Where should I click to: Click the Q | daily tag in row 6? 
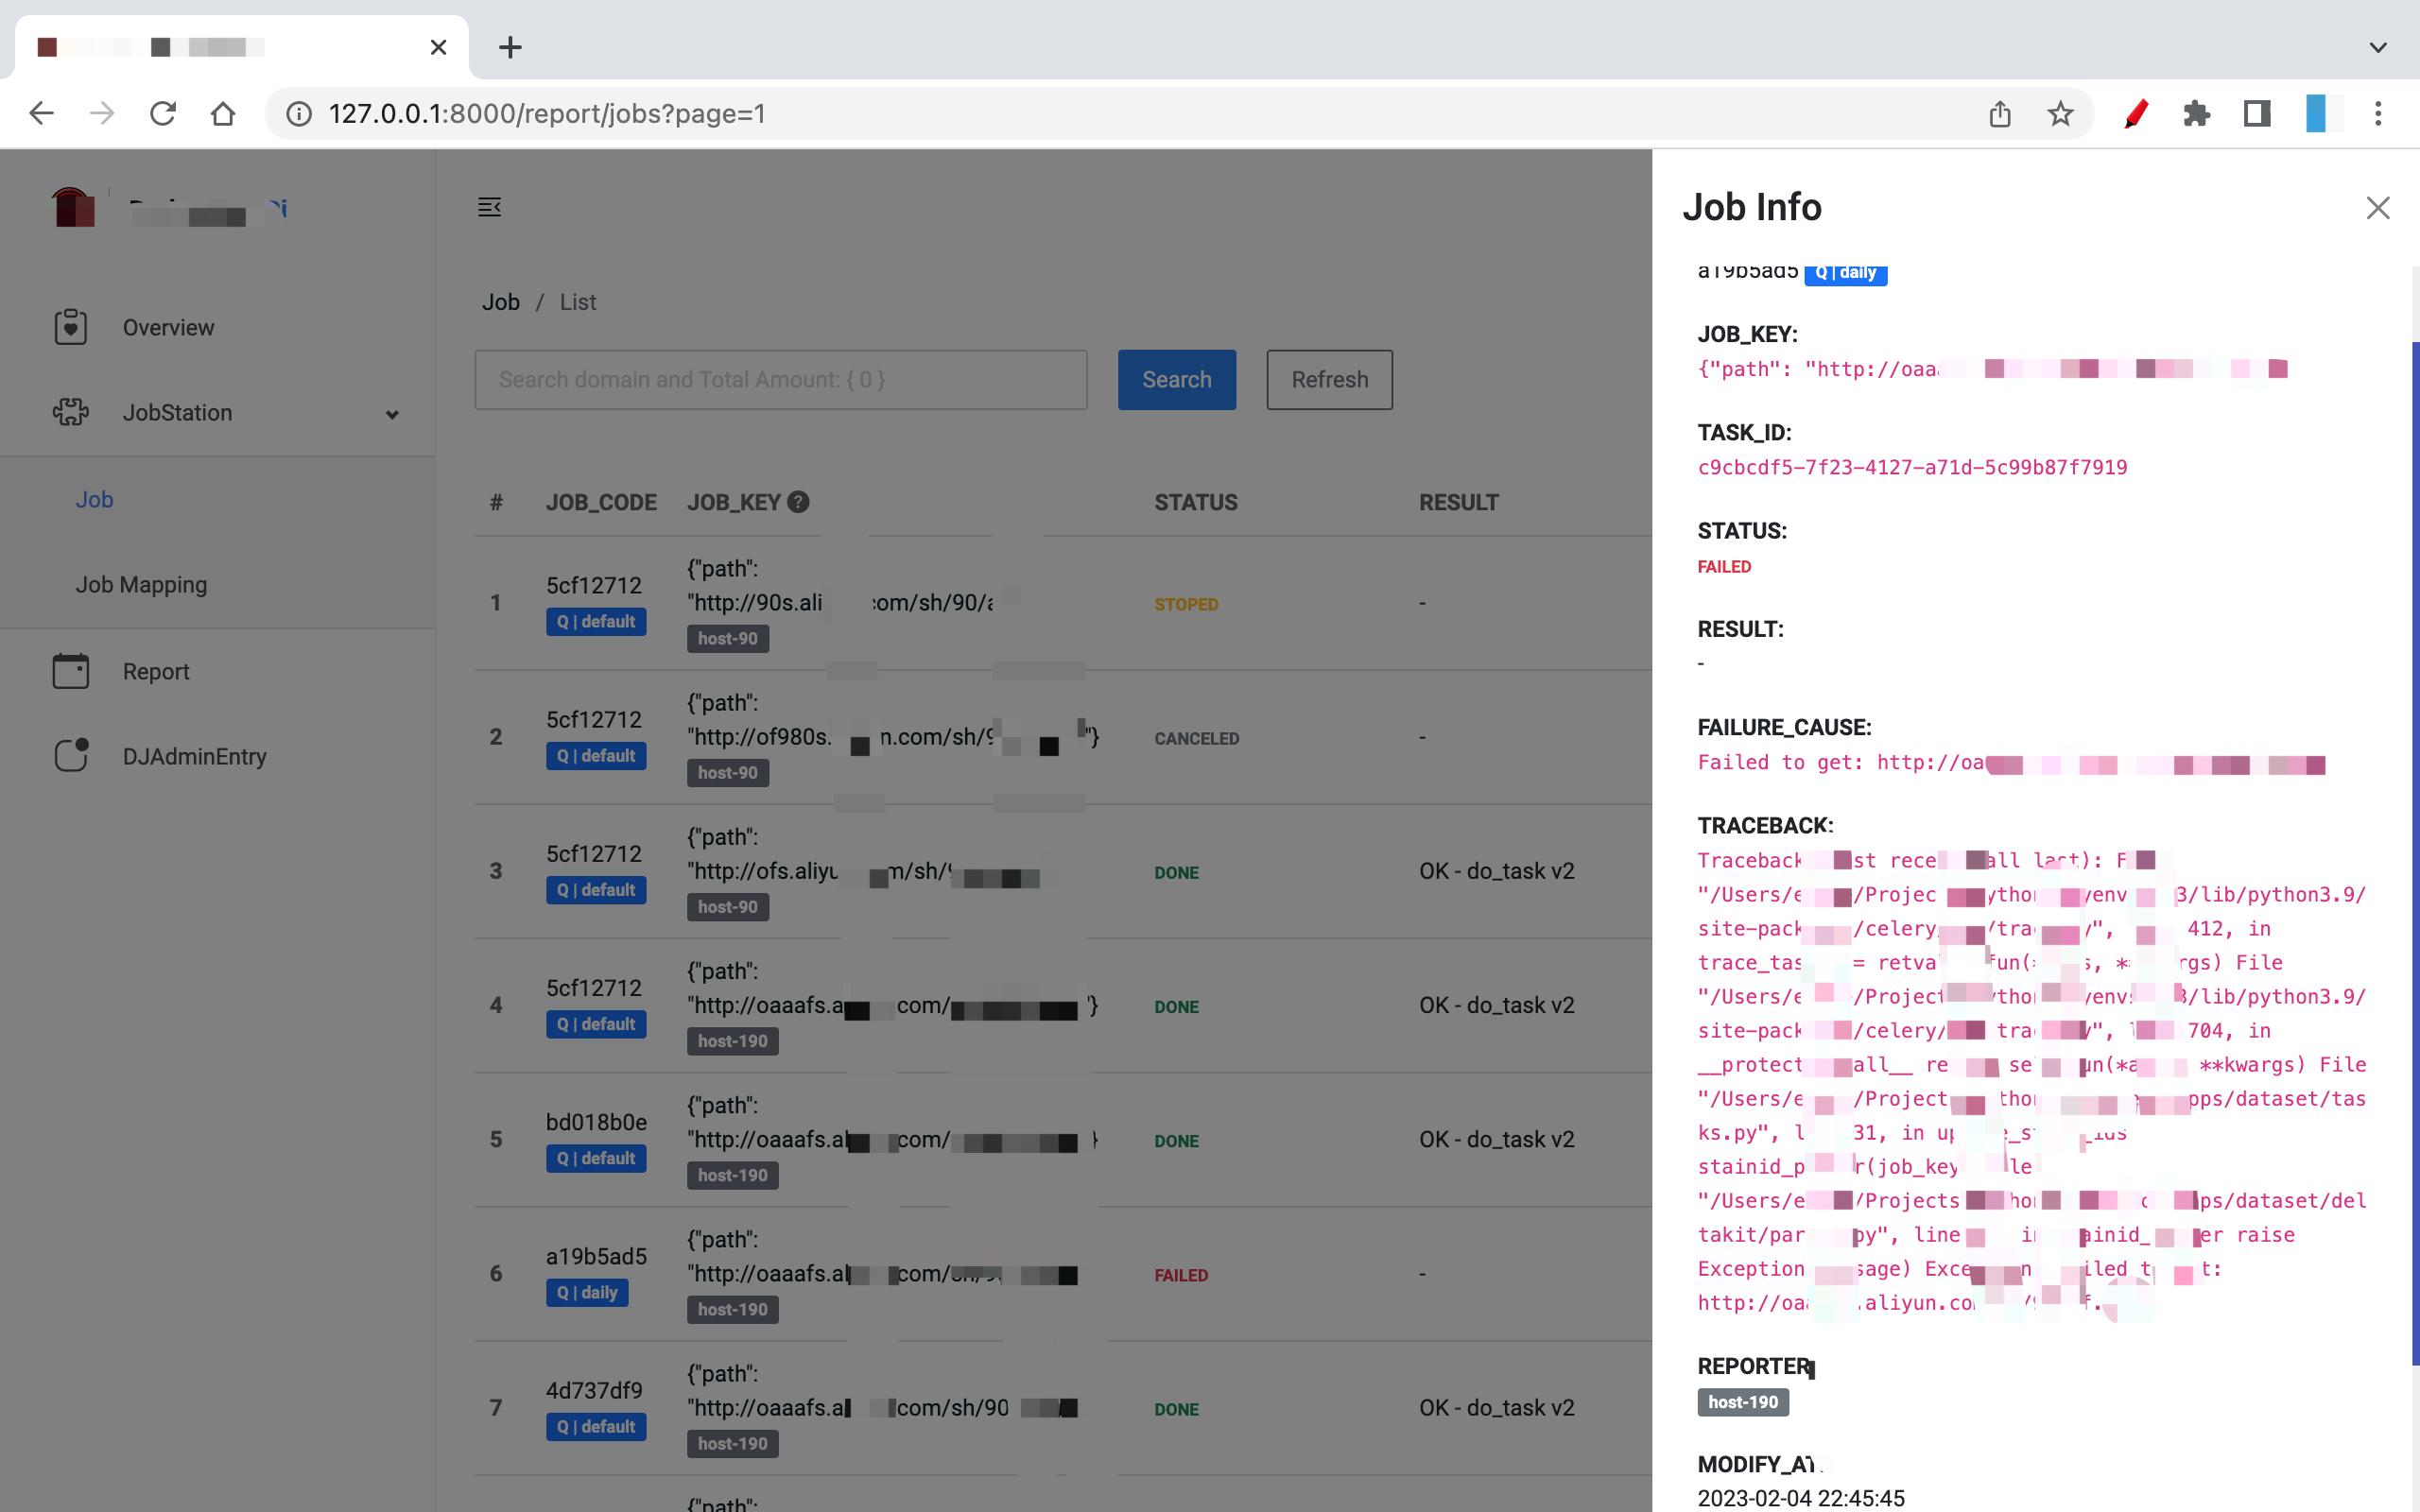coord(587,1292)
